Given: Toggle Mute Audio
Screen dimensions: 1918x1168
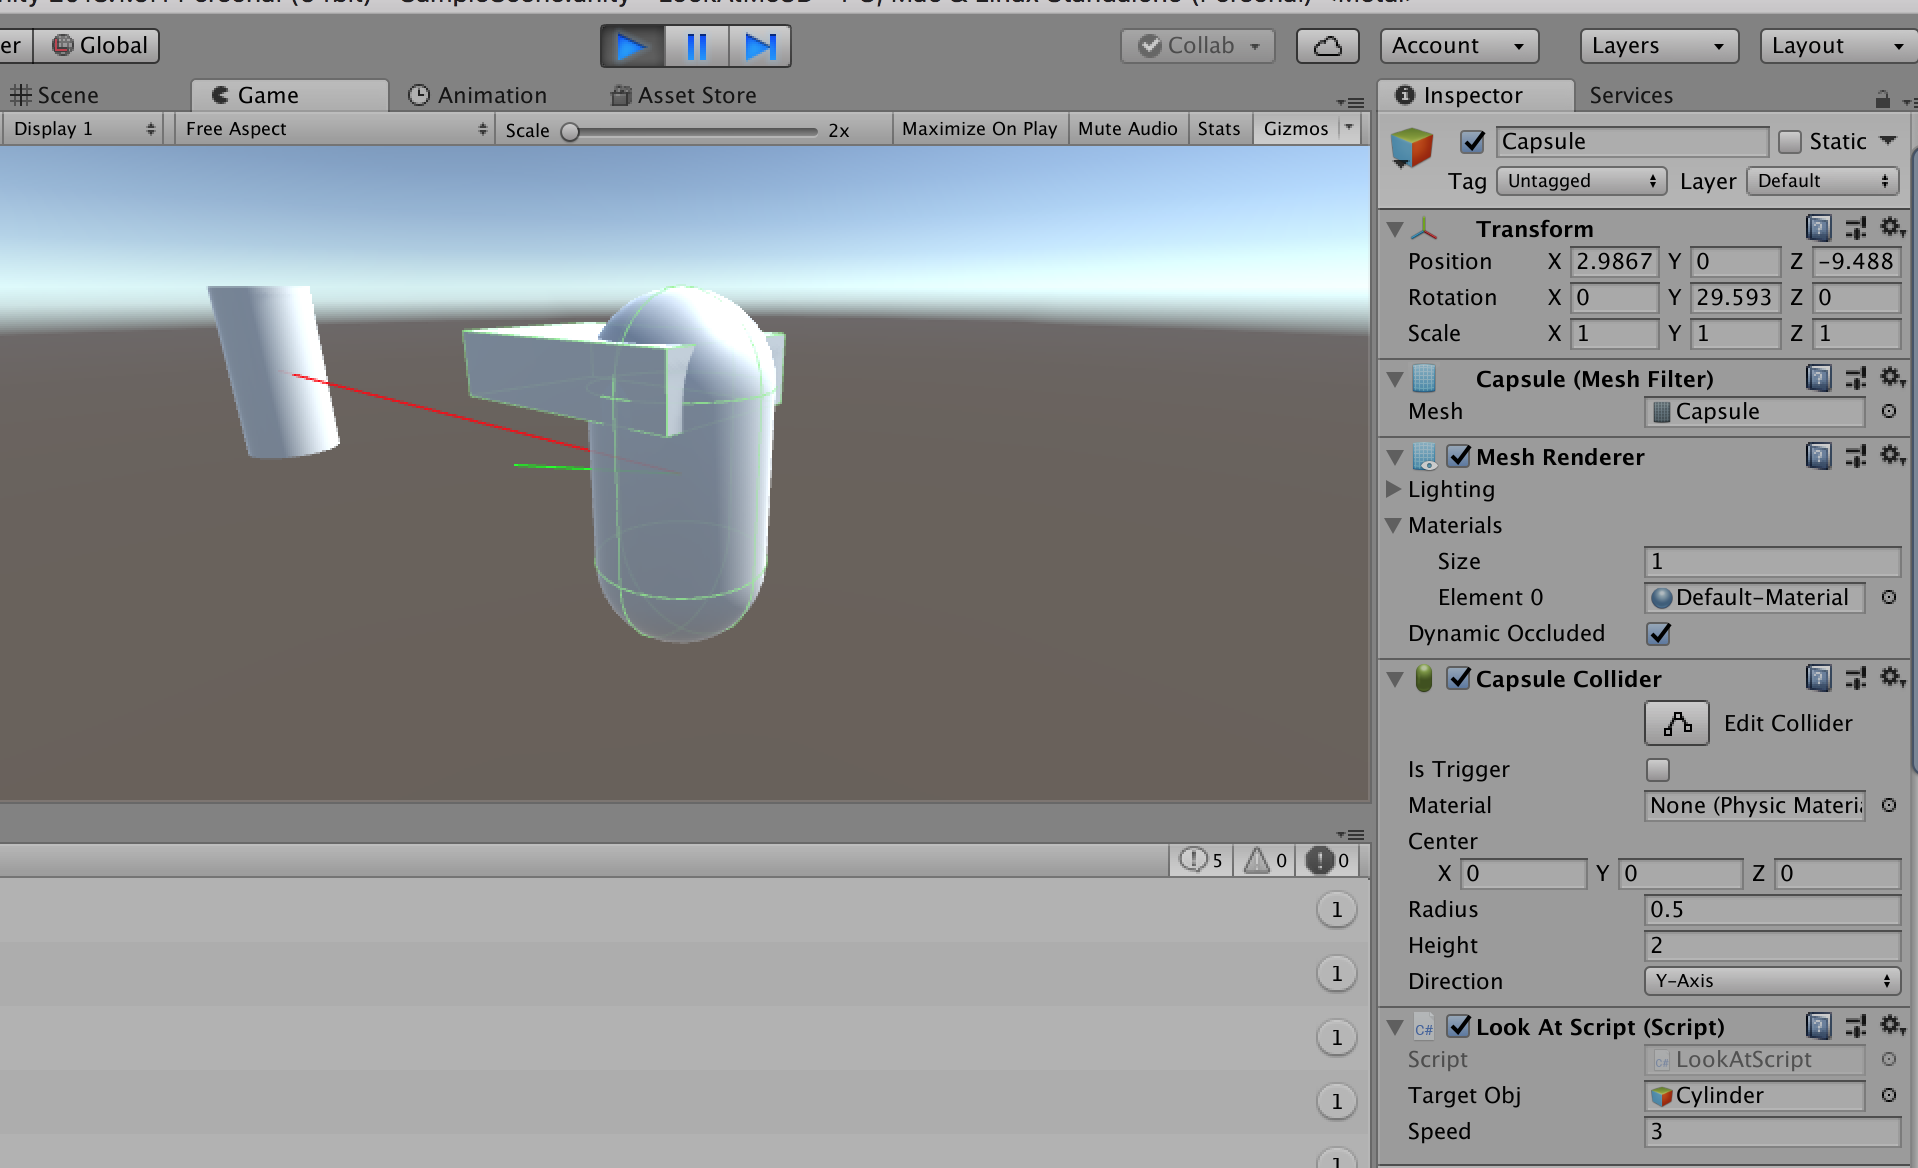Looking at the screenshot, I should pyautogui.click(x=1127, y=129).
